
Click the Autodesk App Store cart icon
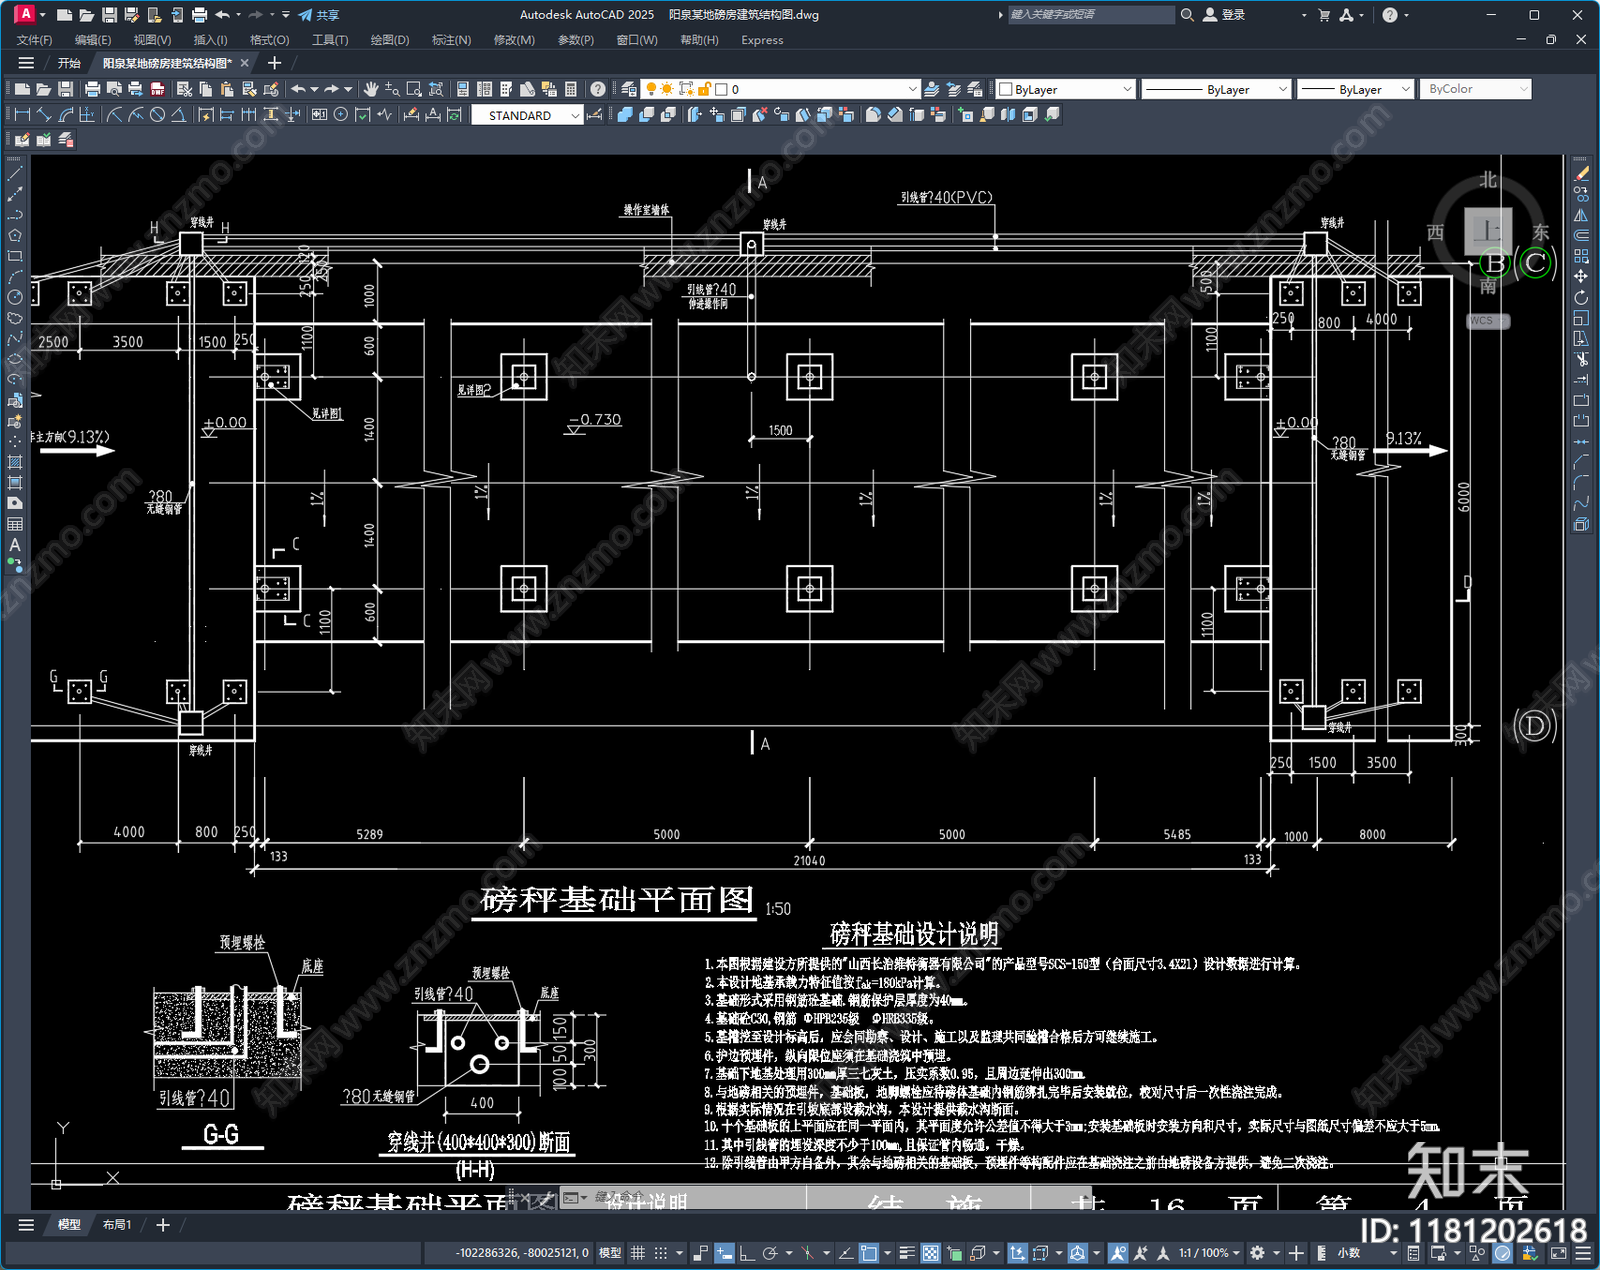1324,15
